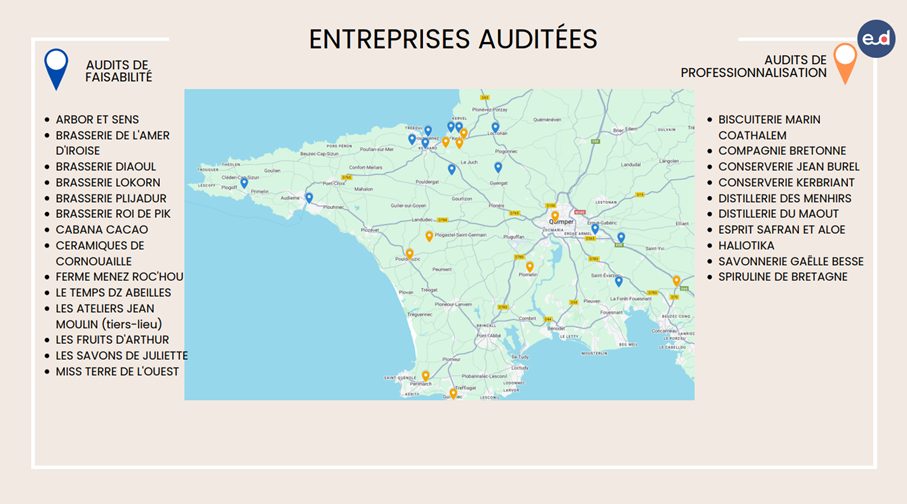Select the blue pin above Saint-Yvi

[621, 237]
